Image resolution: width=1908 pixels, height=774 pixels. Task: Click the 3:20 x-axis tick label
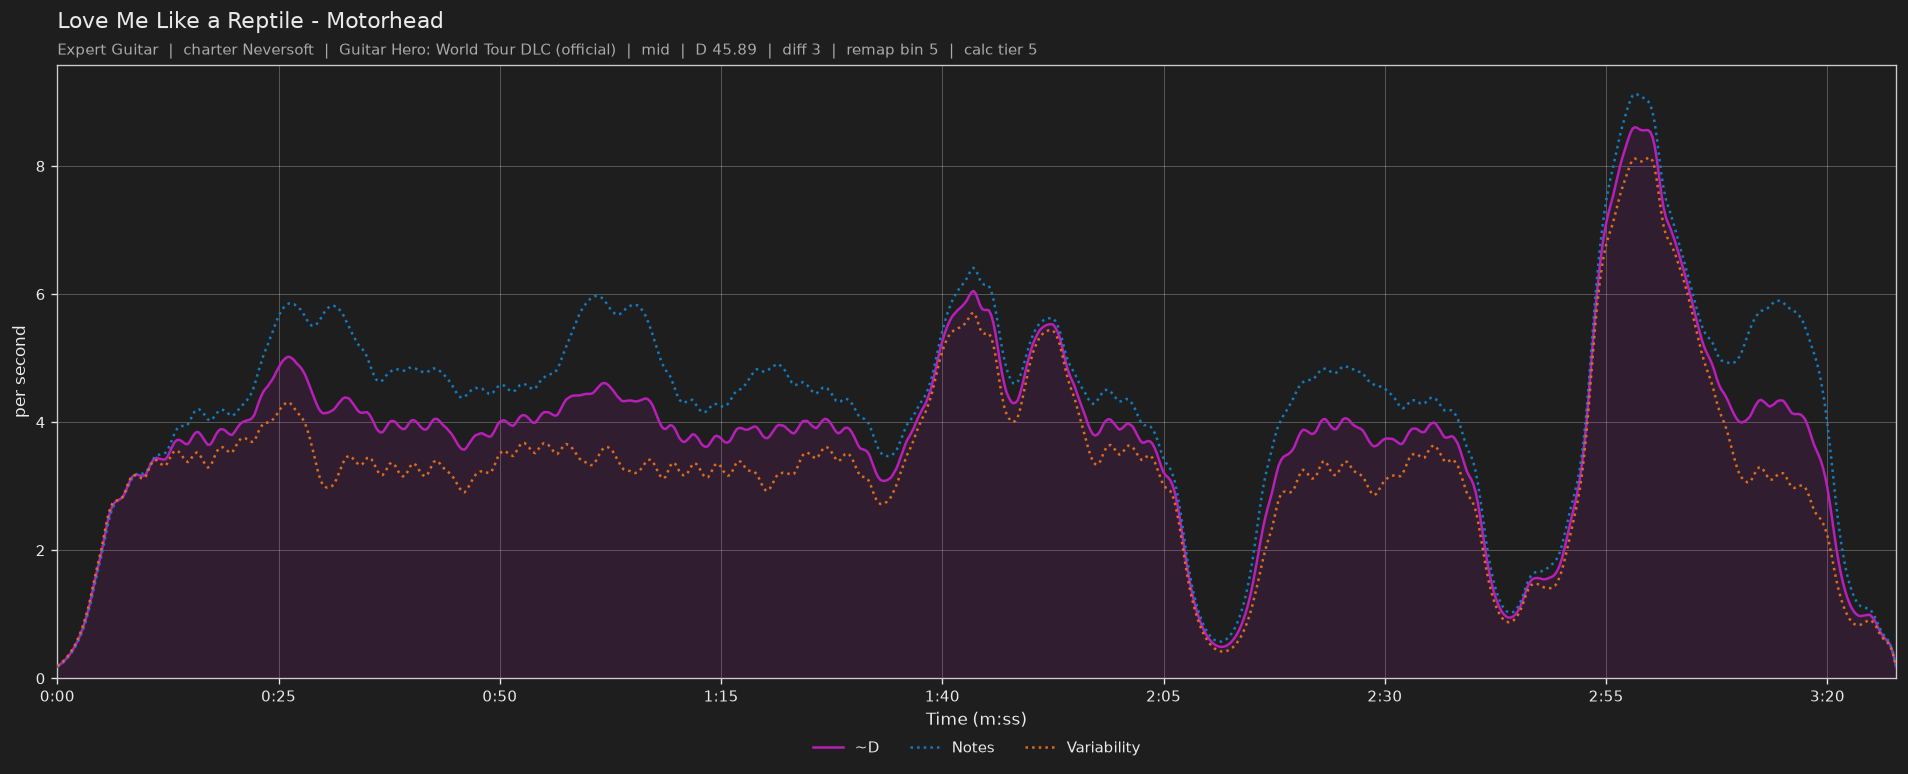coord(1827,697)
